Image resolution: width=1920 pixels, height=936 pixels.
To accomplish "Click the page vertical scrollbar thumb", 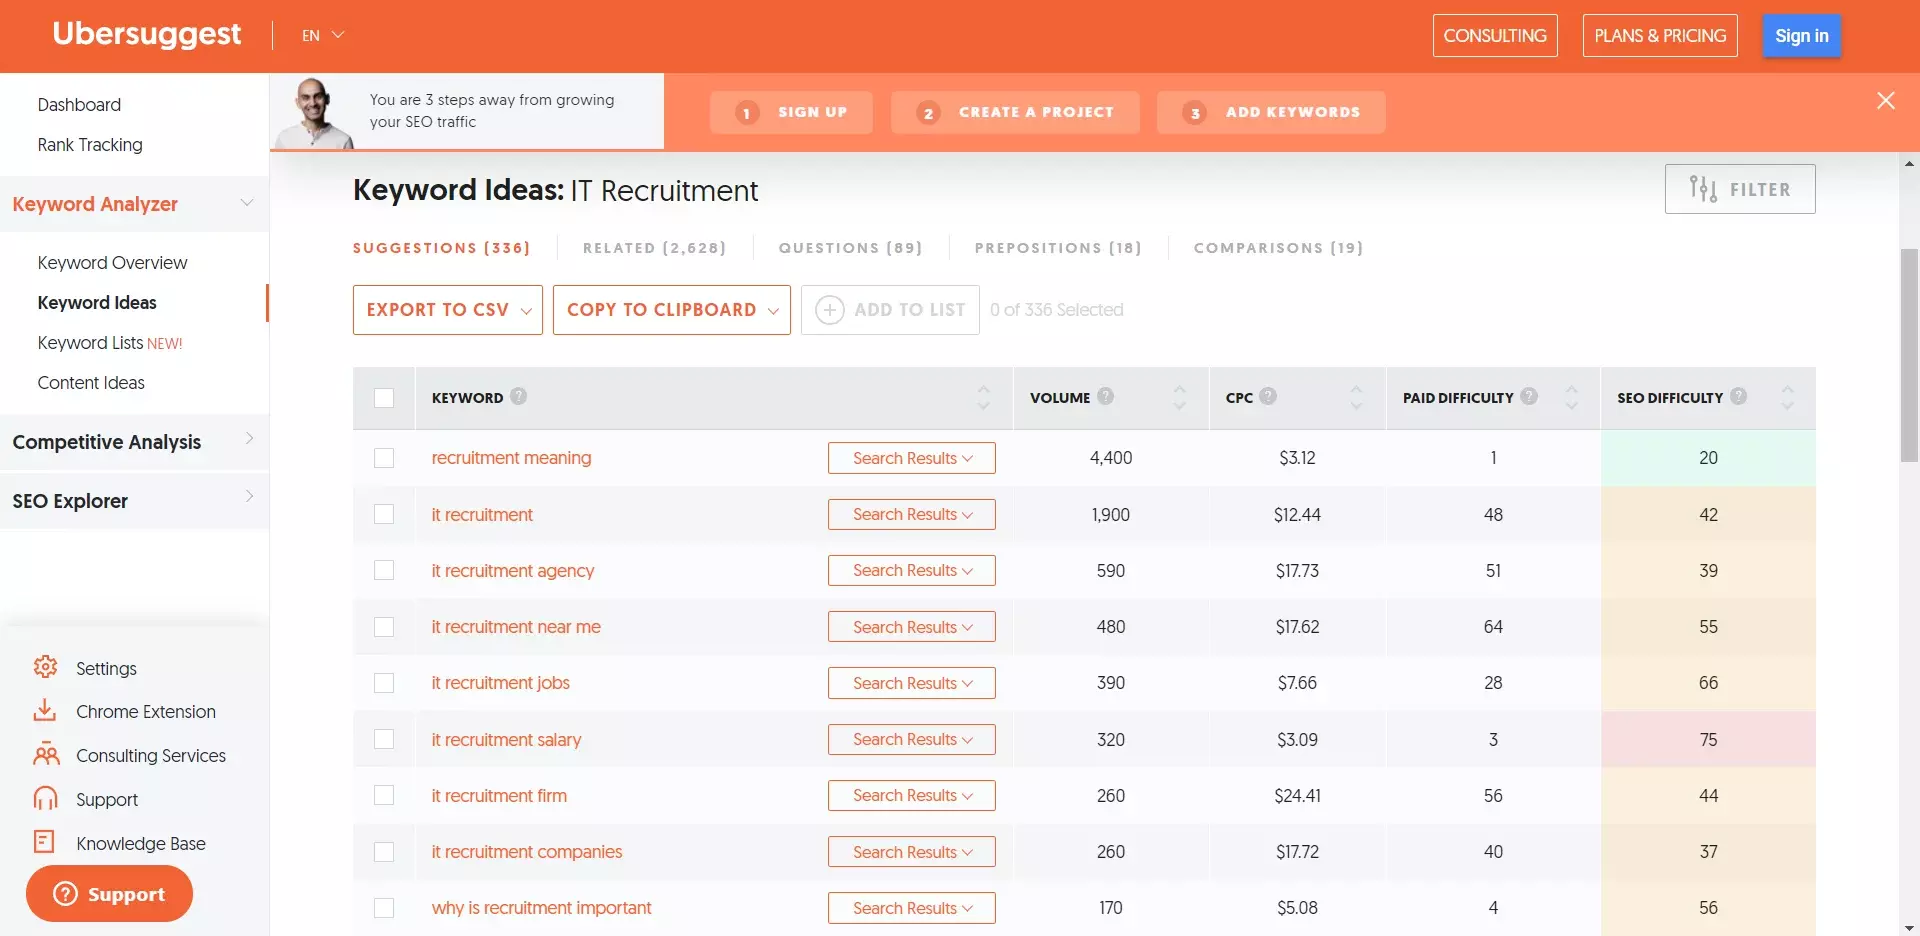I will tap(1909, 355).
